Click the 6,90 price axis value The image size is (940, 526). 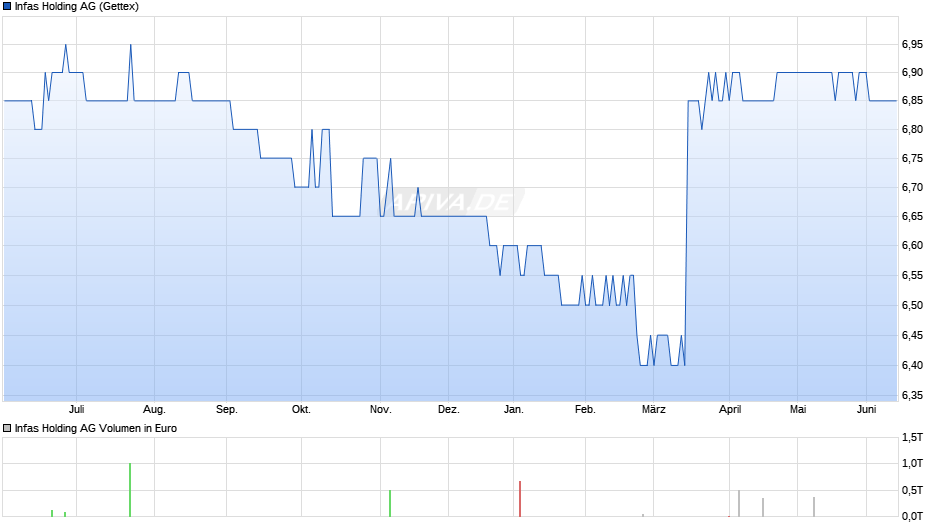(x=912, y=73)
